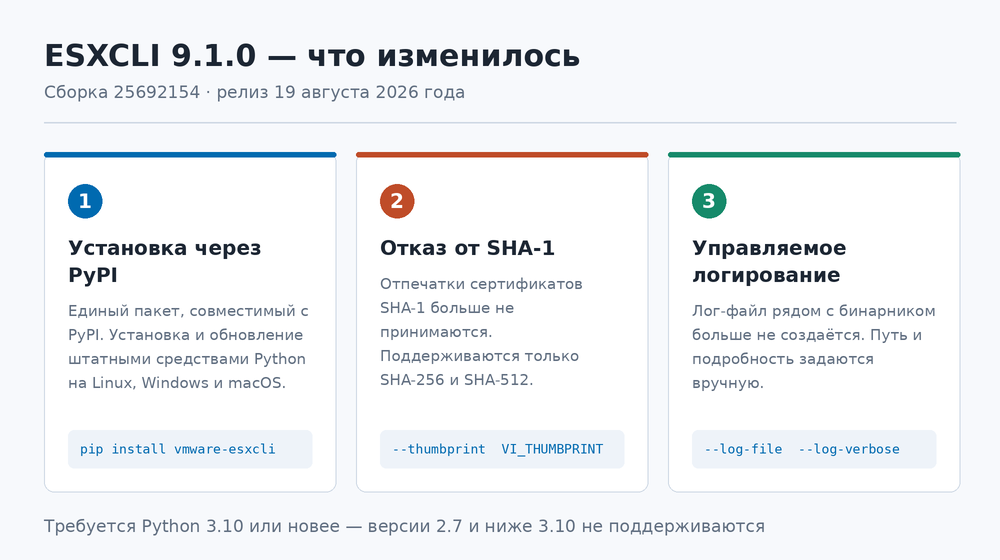Click the card title "Установка через PyPI"
This screenshot has width=1000, height=560.
[x=165, y=261]
